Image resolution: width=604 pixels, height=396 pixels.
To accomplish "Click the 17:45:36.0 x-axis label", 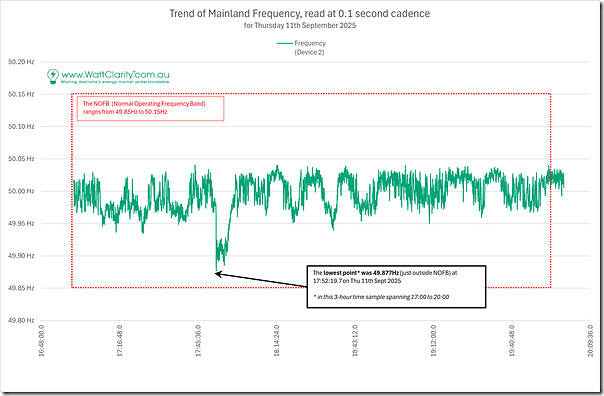I will click(198, 341).
